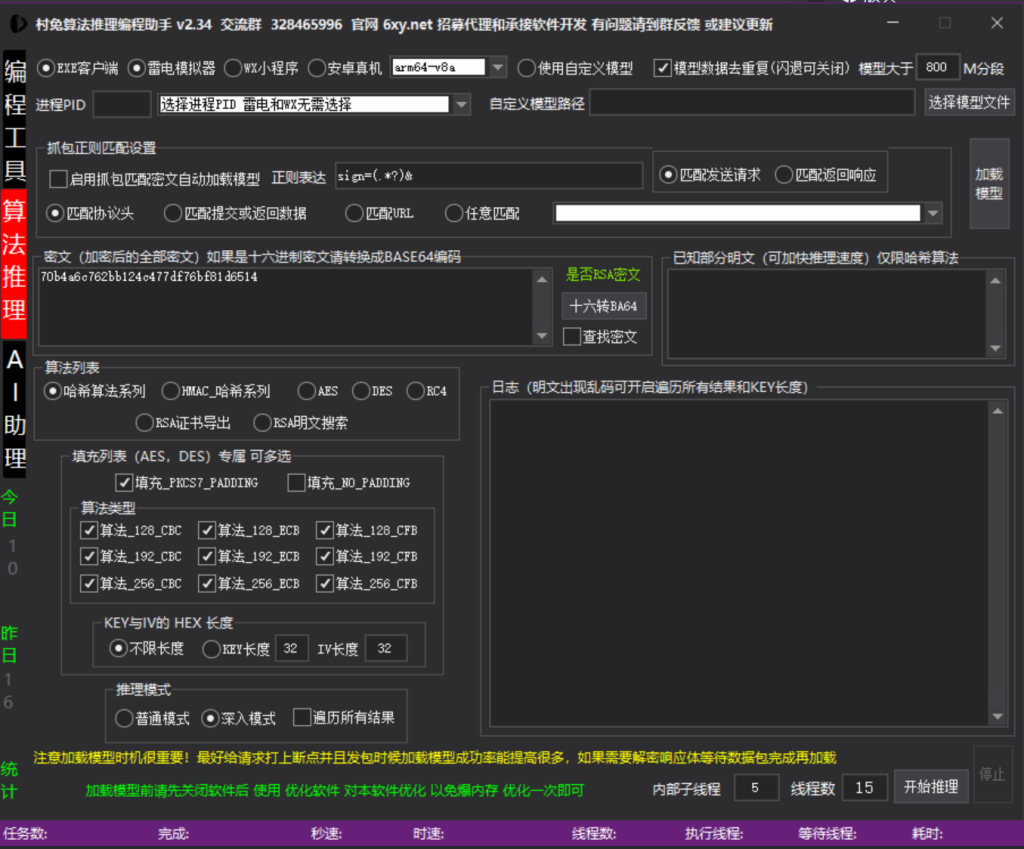Click the log panel vertical scrollbar
Viewport: 1024px width, 849px height.
[x=996, y=560]
